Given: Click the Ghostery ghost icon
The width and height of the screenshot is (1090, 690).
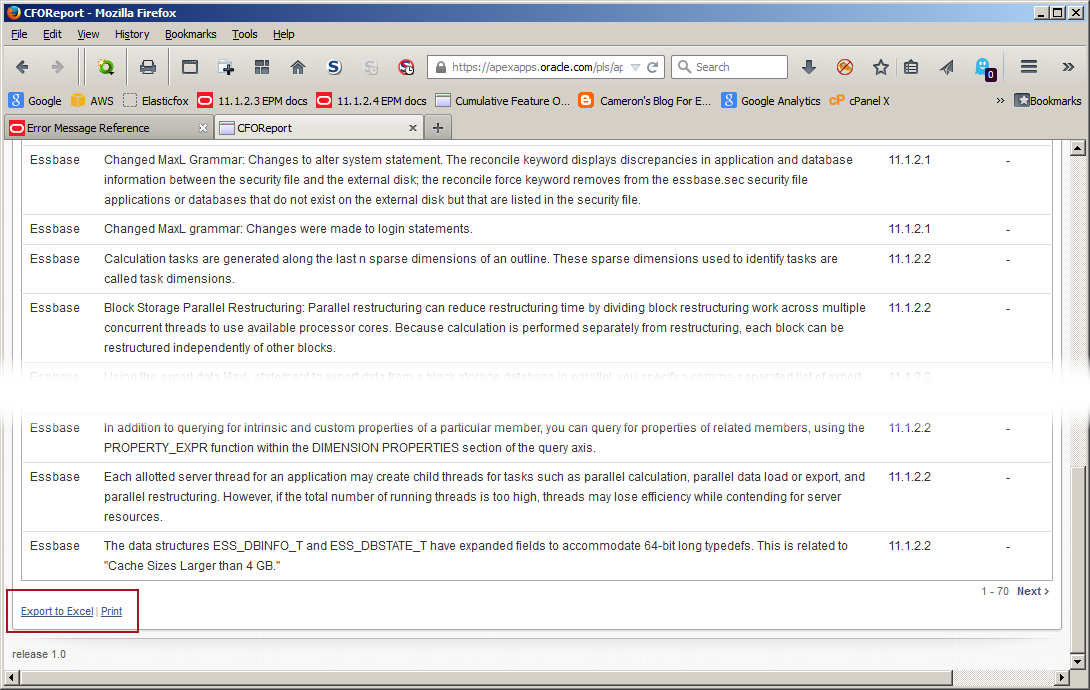Looking at the screenshot, I should tap(985, 68).
